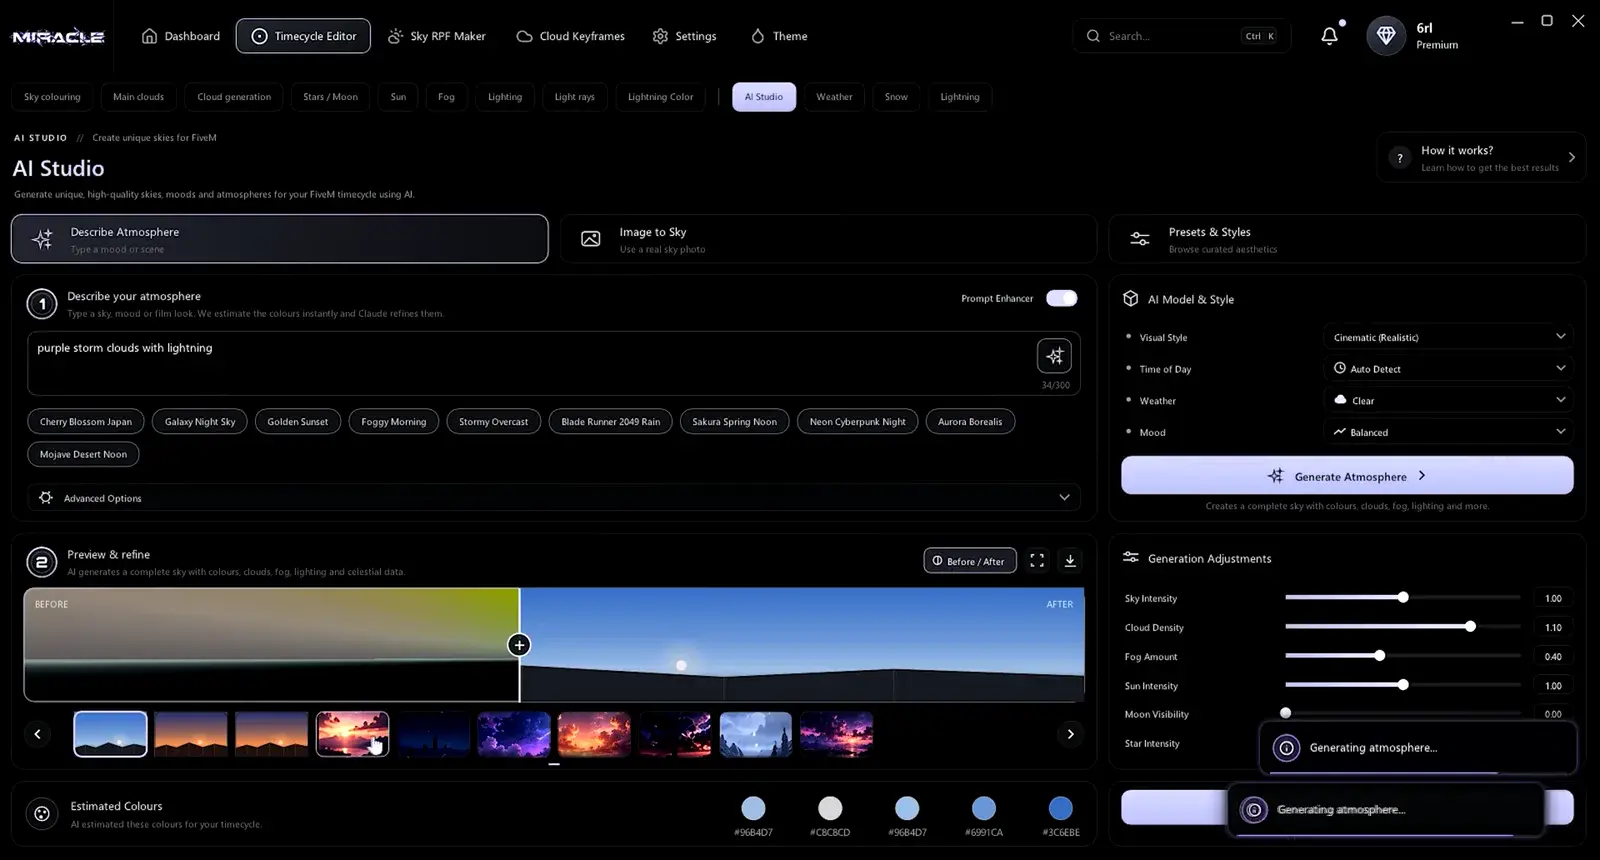Select the Aurora Borealis preset chip
Screen dimensions: 1600x860
coord(970,422)
